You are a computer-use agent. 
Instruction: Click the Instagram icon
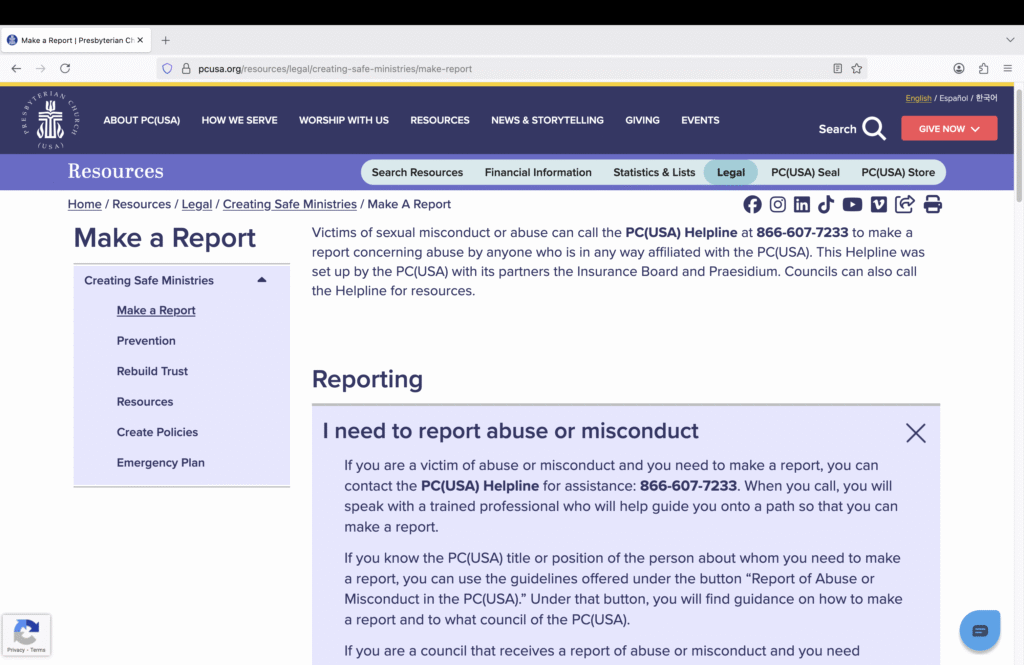pyautogui.click(x=778, y=204)
